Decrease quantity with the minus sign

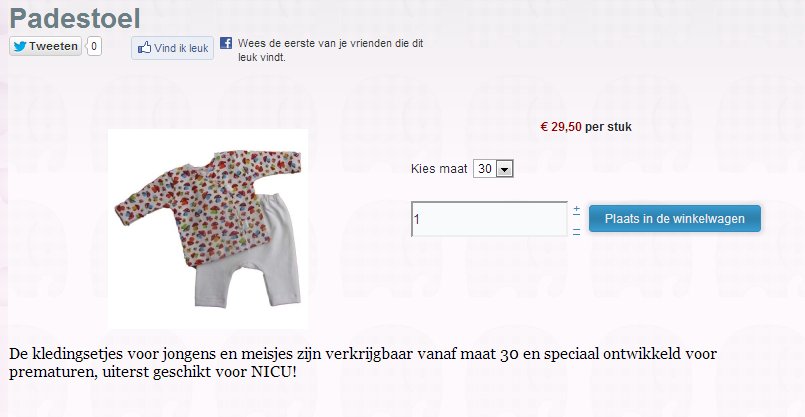tap(576, 231)
